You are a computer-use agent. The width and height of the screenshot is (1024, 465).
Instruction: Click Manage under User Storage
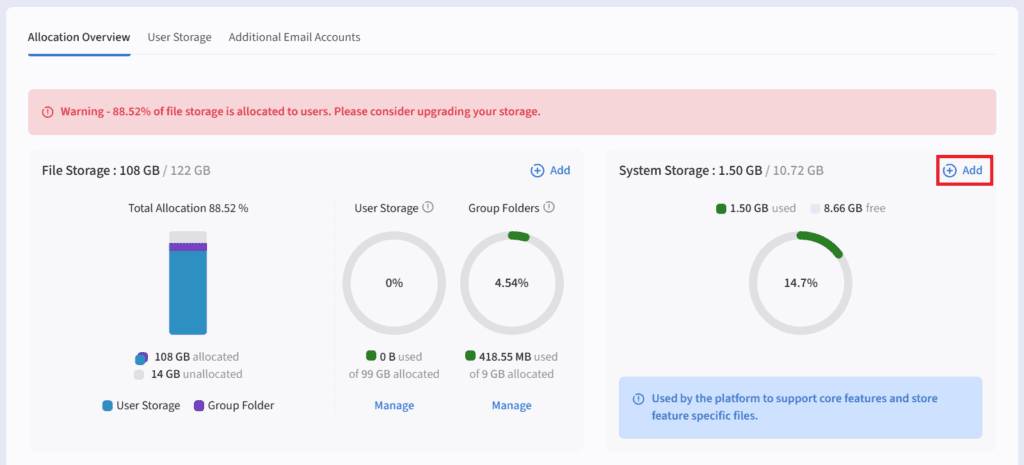394,405
